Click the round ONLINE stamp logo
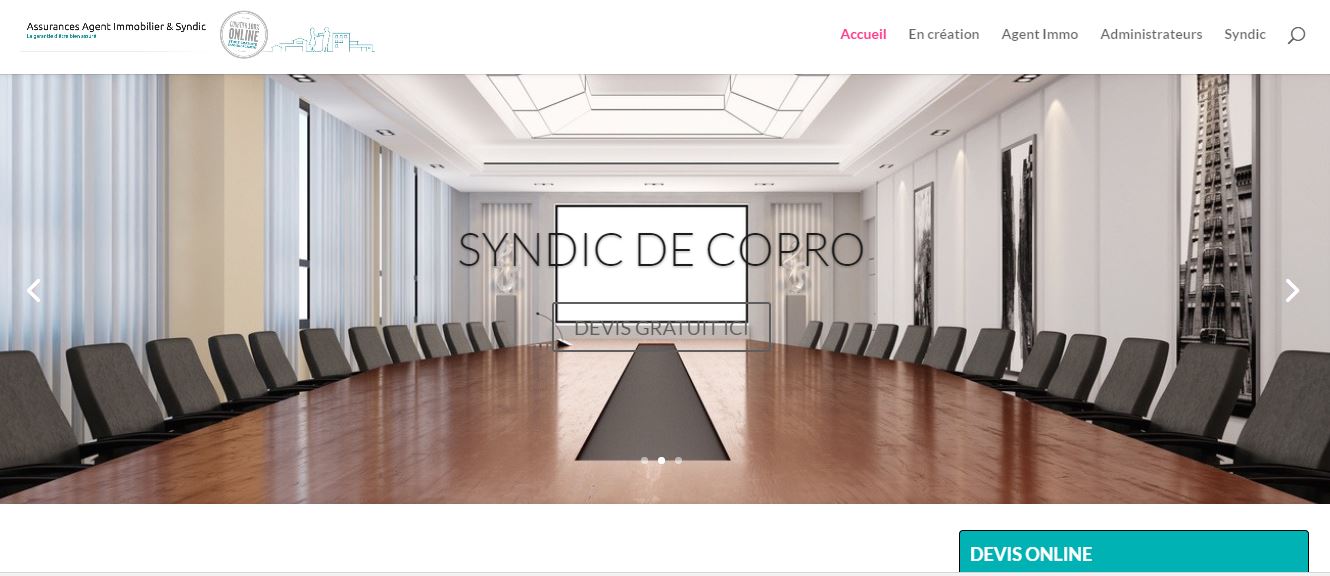Image resolution: width=1330 pixels, height=576 pixels. [x=244, y=34]
